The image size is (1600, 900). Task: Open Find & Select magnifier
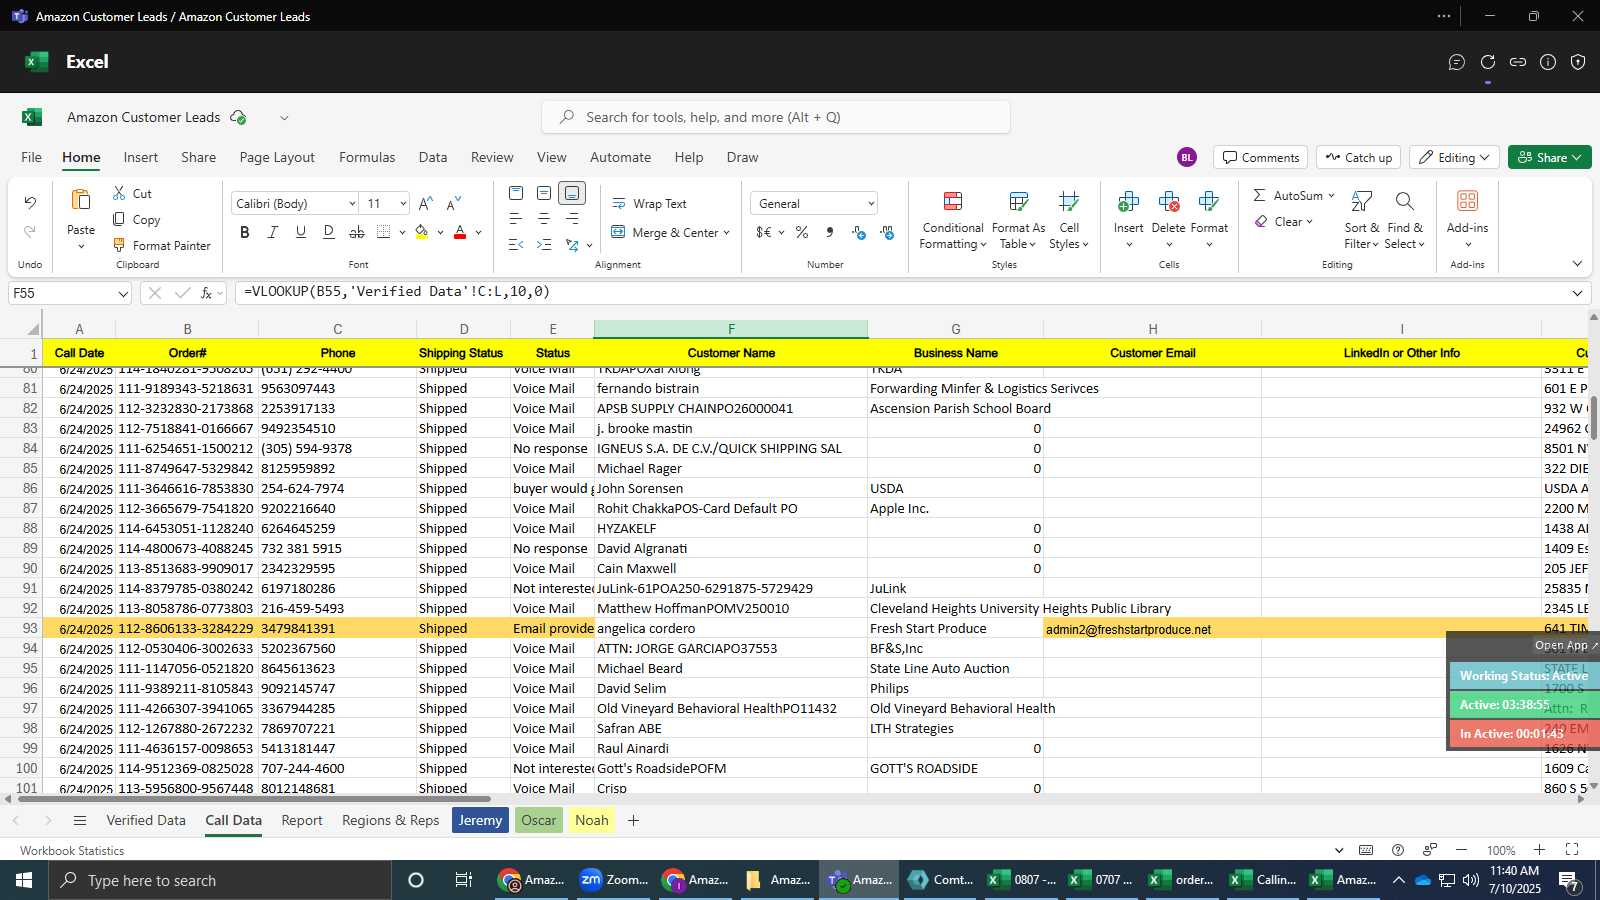point(1405,221)
